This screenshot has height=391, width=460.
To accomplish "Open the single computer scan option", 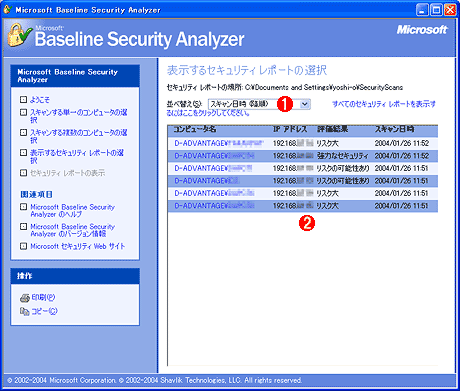I will click(79, 116).
